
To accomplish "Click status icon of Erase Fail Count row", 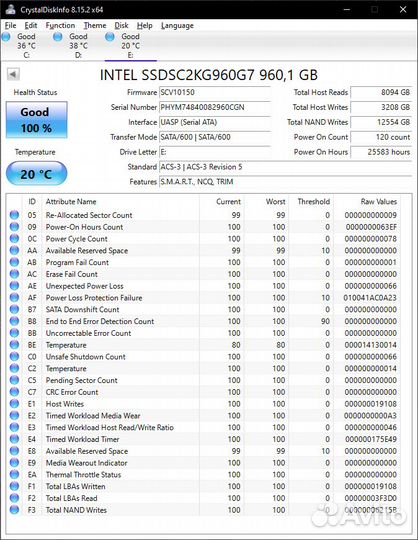I will (x=14, y=274).
